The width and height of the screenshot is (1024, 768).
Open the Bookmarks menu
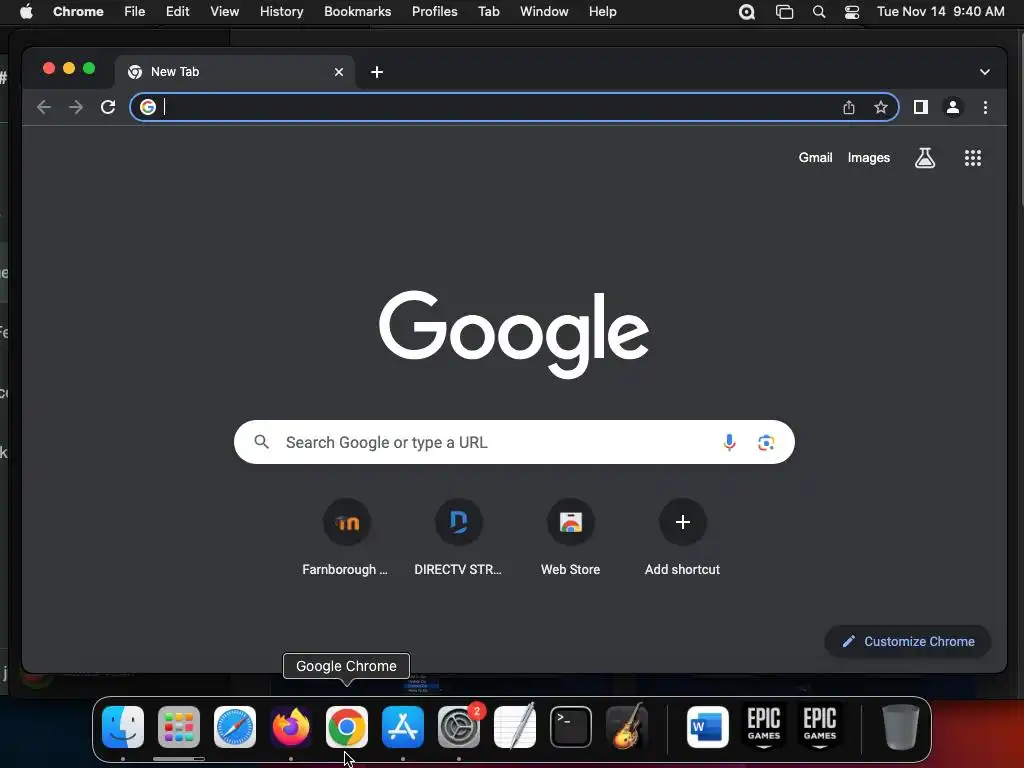pyautogui.click(x=357, y=12)
